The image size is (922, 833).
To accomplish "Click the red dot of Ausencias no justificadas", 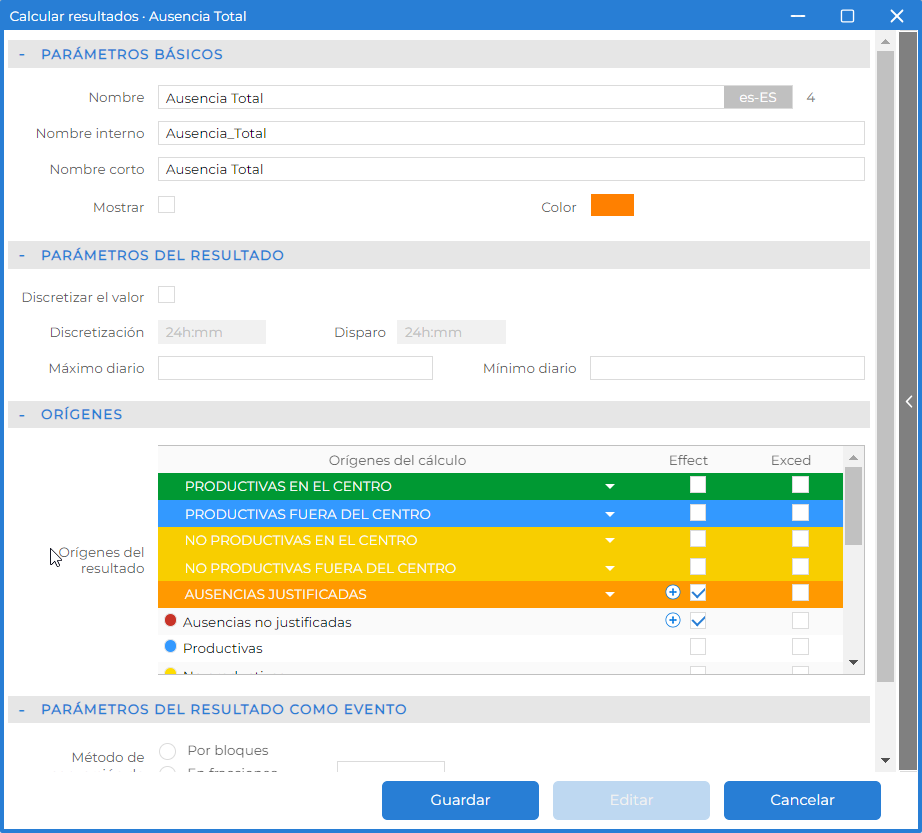I will tap(171, 620).
